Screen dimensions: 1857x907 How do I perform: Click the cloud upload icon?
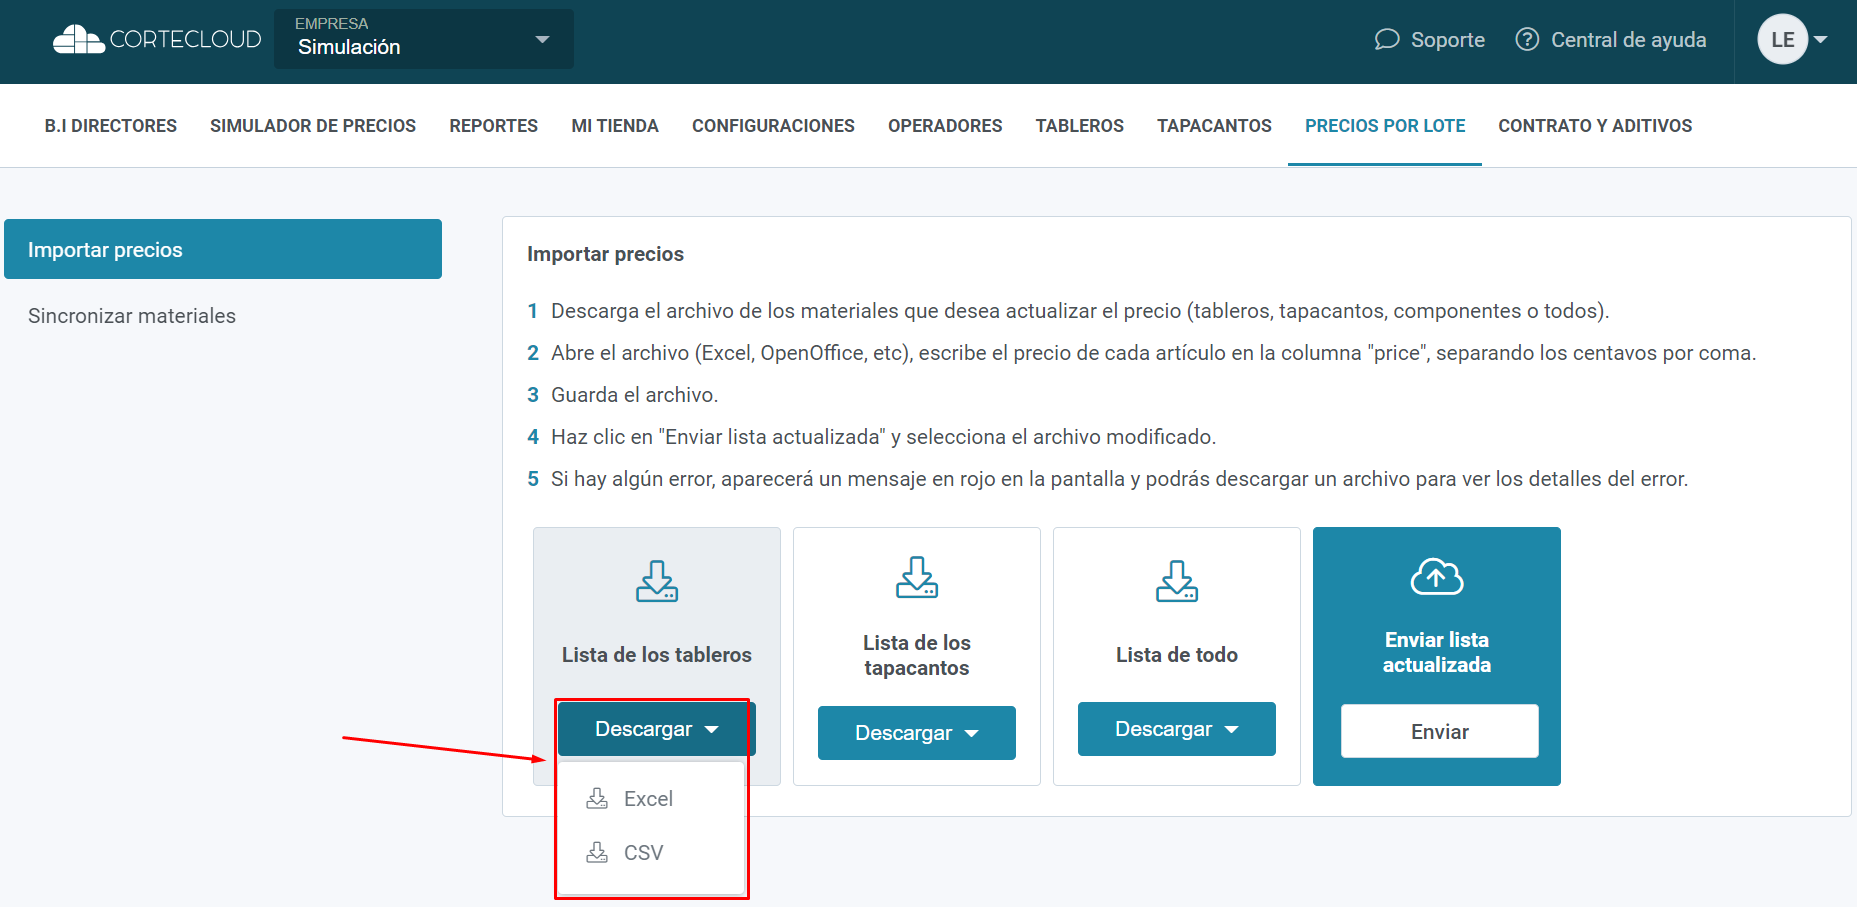tap(1437, 576)
